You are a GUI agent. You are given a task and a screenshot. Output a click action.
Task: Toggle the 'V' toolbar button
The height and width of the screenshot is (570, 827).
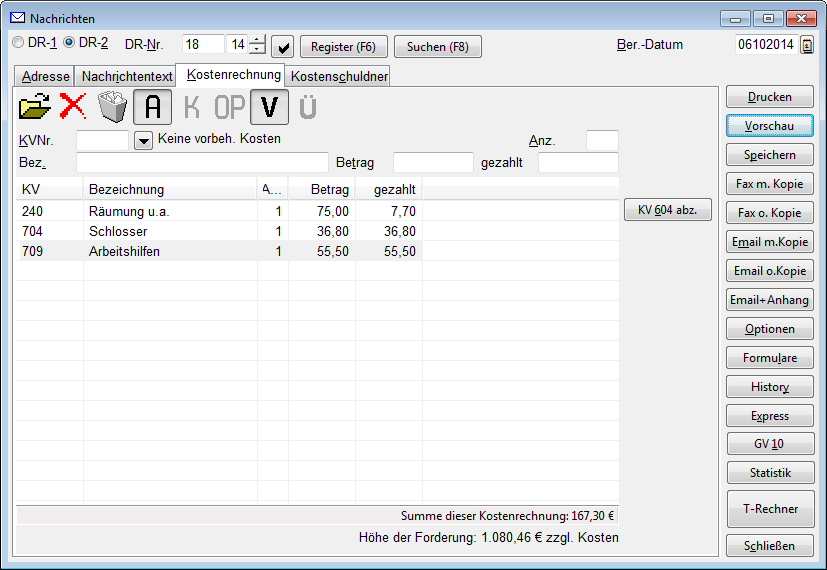[x=269, y=106]
